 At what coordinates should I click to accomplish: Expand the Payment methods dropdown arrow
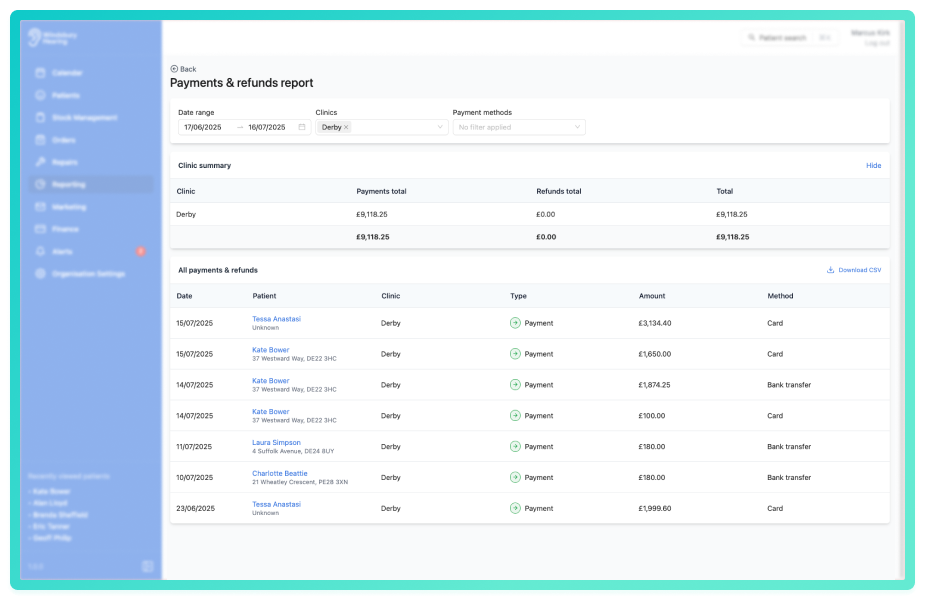pos(577,127)
